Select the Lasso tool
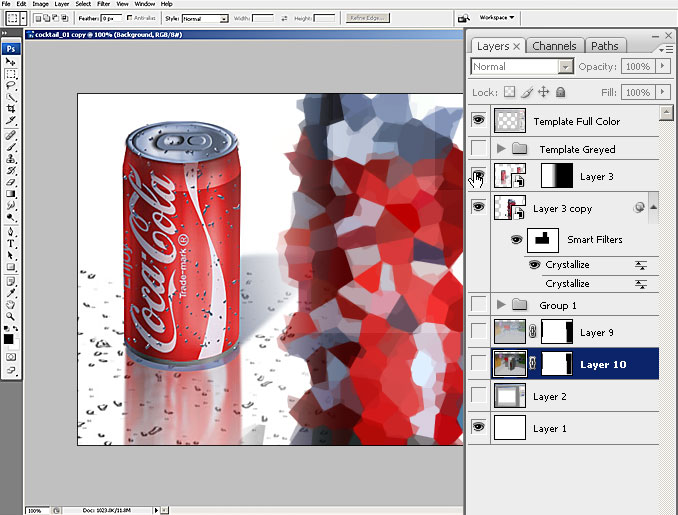 click(x=11, y=85)
